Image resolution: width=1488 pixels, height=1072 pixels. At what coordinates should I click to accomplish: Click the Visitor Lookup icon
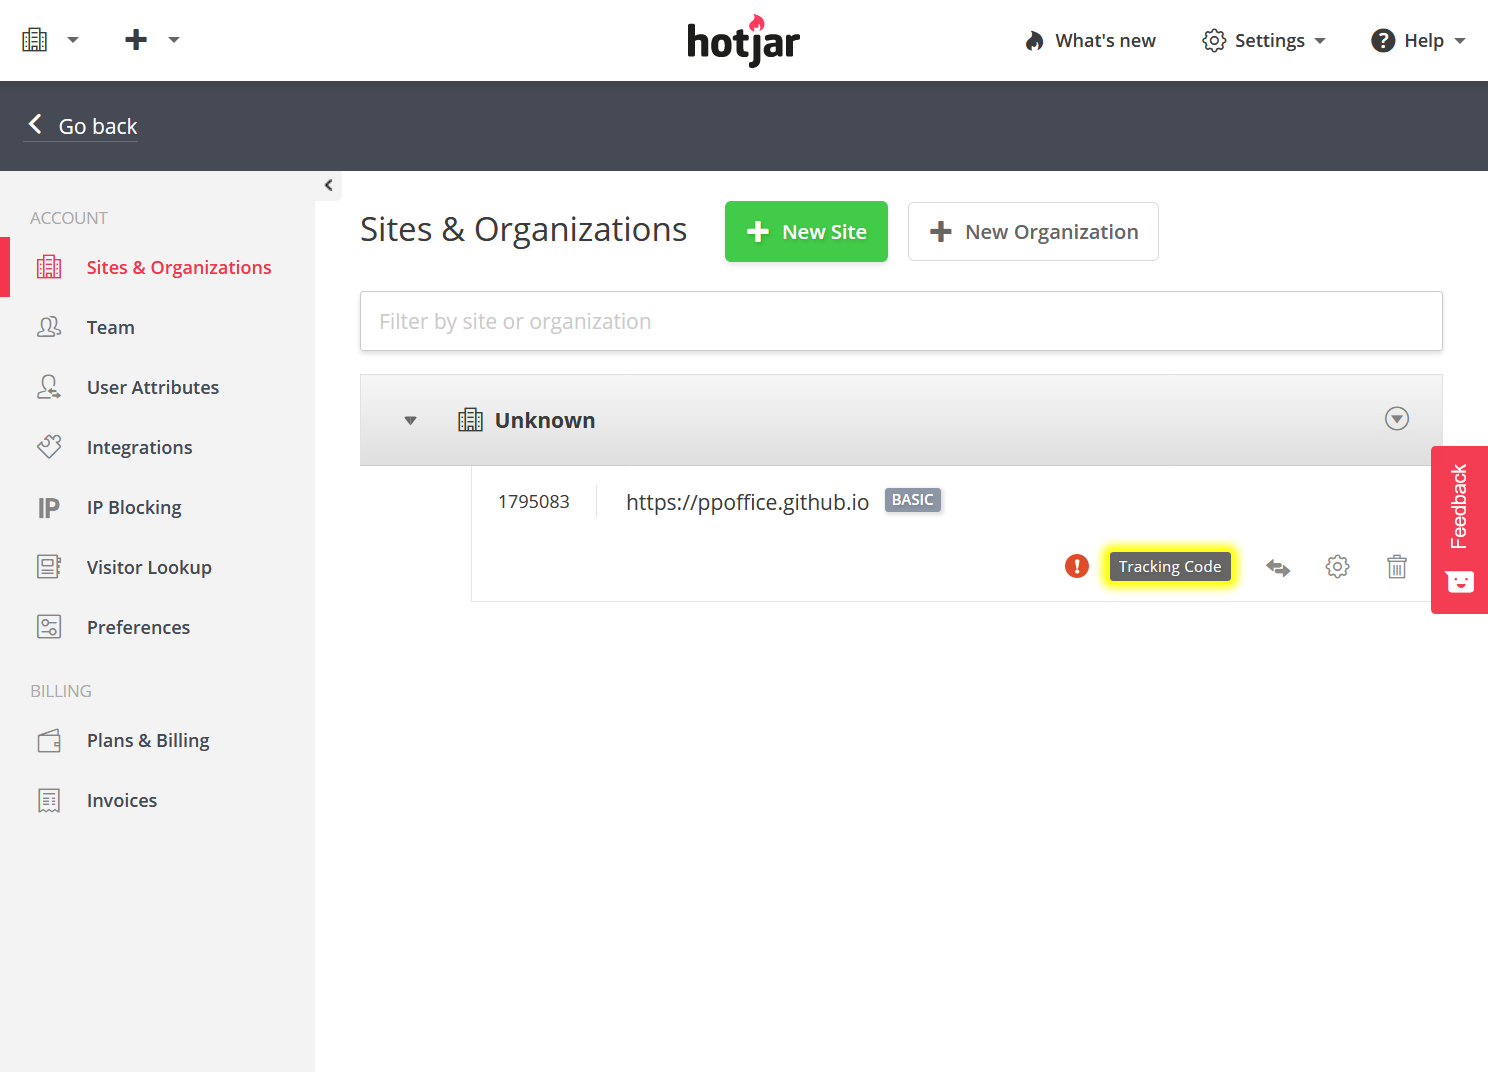pos(49,567)
